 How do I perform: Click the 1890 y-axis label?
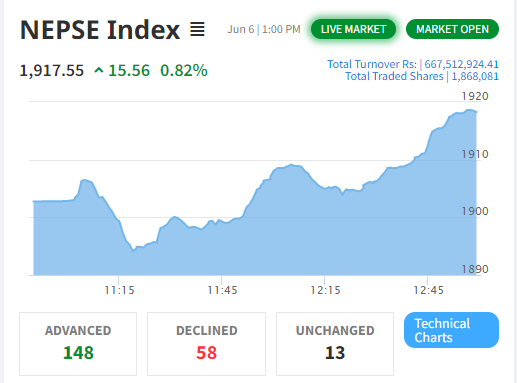click(475, 269)
